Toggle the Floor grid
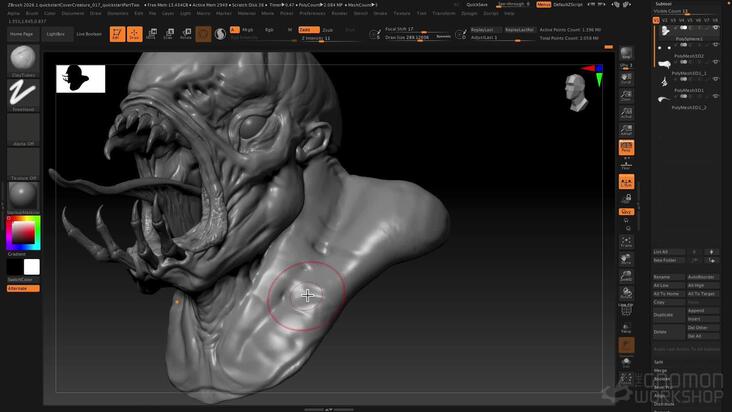 pyautogui.click(x=626, y=164)
